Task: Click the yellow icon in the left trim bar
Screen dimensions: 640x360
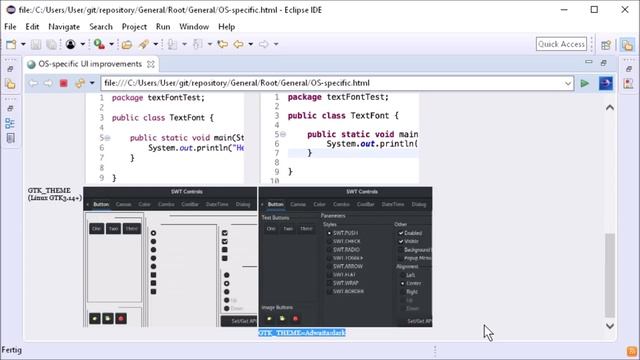Action: coord(11,84)
